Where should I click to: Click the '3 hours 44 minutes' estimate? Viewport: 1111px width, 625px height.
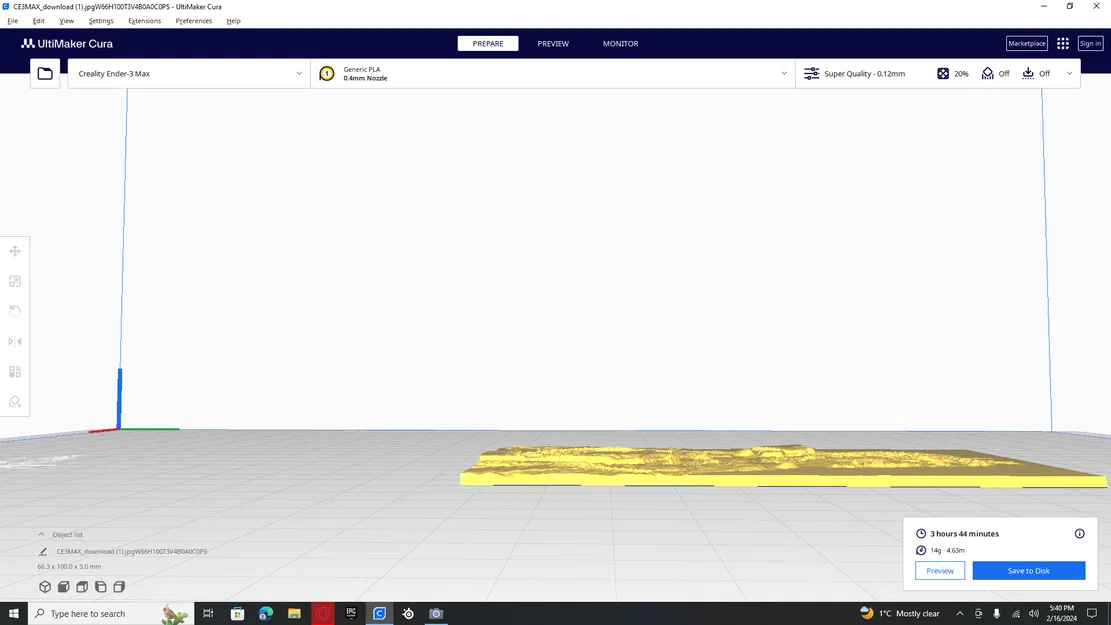[x=964, y=534]
